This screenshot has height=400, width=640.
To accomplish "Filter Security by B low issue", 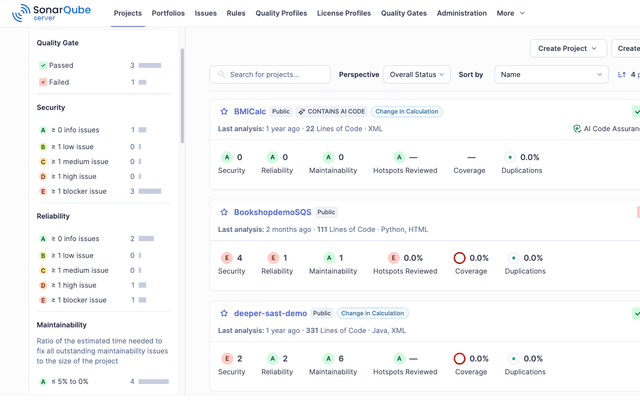I will 100,147.
